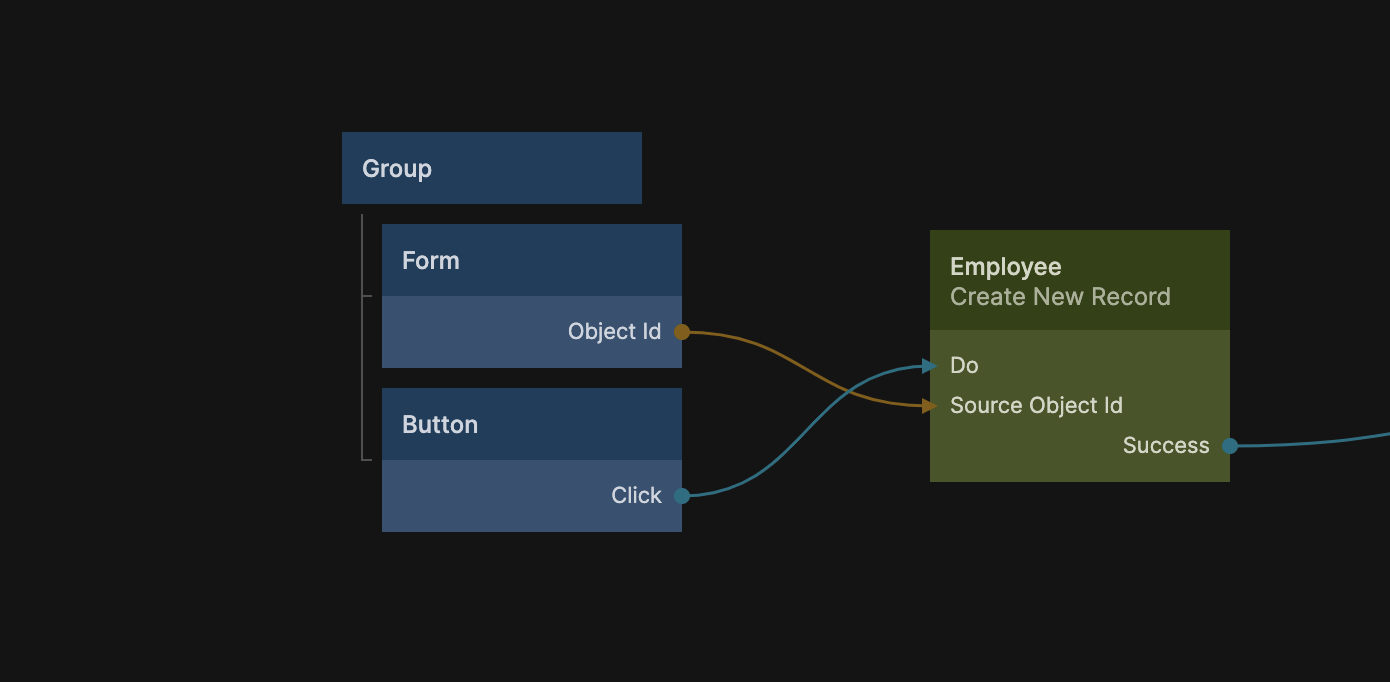Screen dimensions: 1390x682
Task: Select the Group node
Action: pos(491,168)
